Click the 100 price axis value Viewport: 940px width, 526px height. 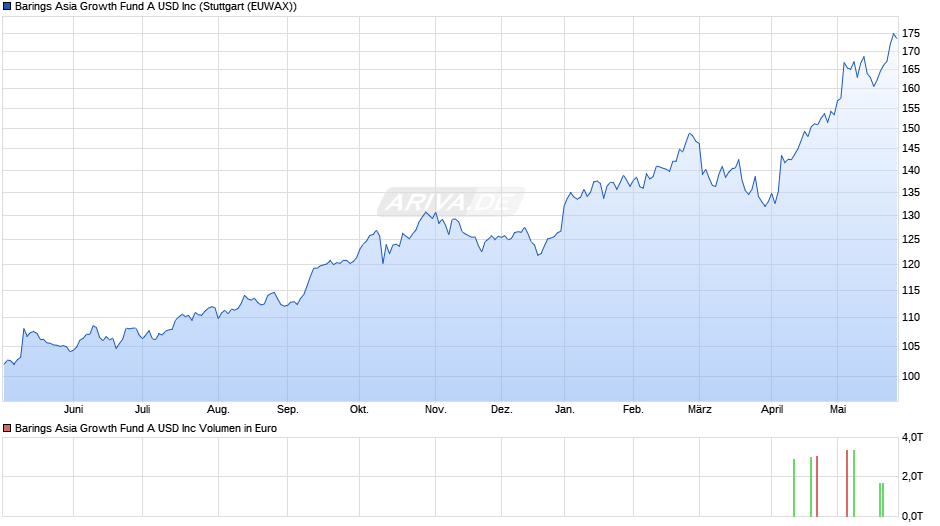(x=911, y=376)
